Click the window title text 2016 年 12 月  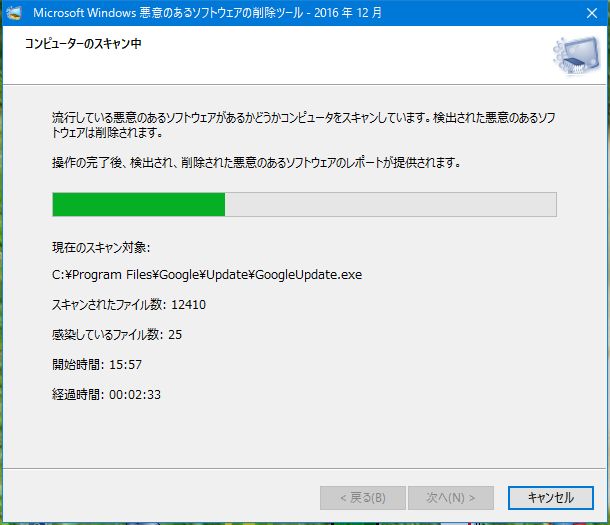[348, 13]
